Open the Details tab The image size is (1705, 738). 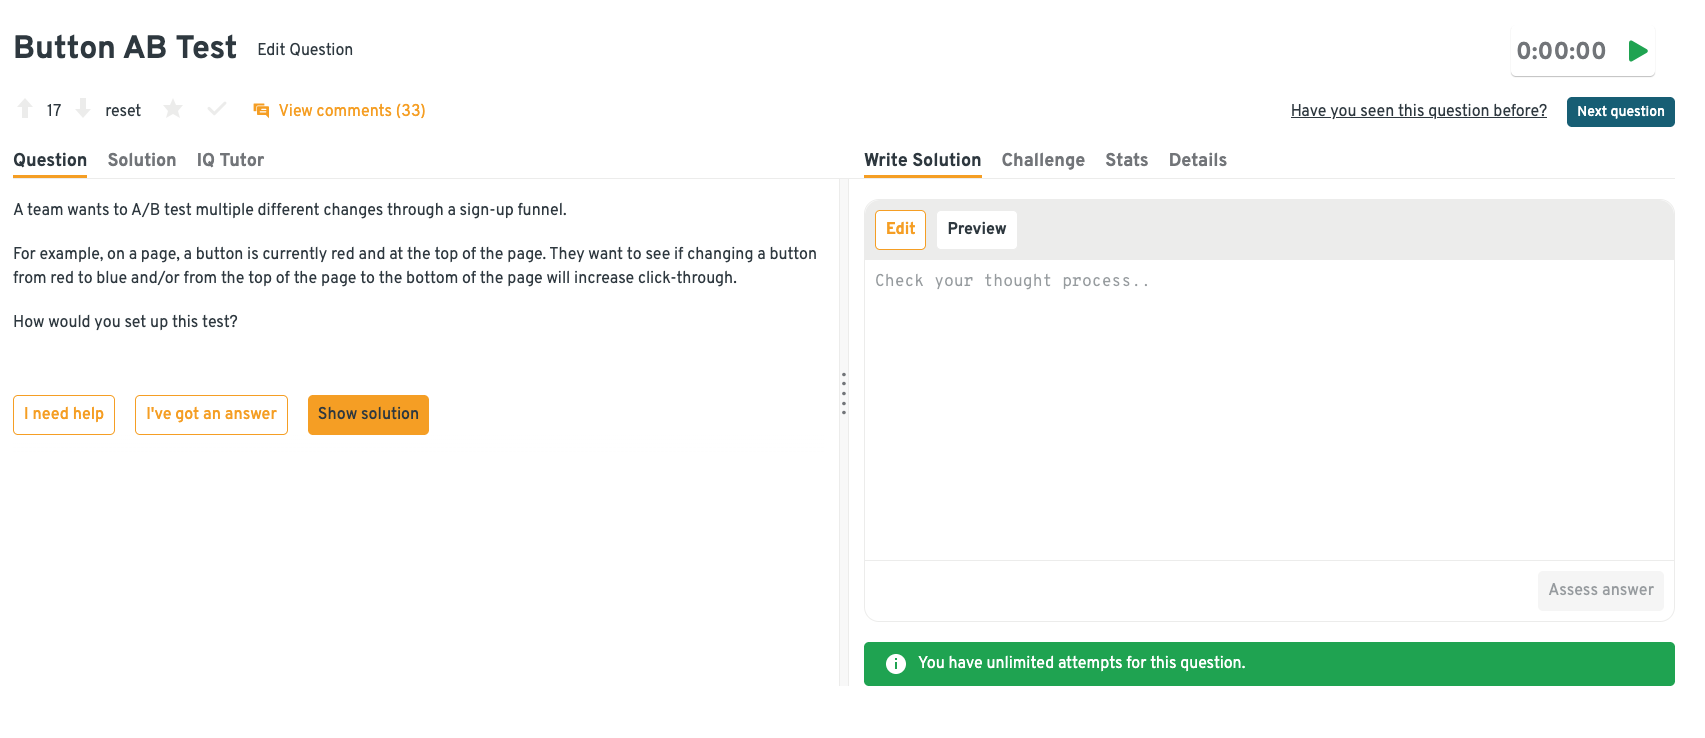click(1197, 160)
